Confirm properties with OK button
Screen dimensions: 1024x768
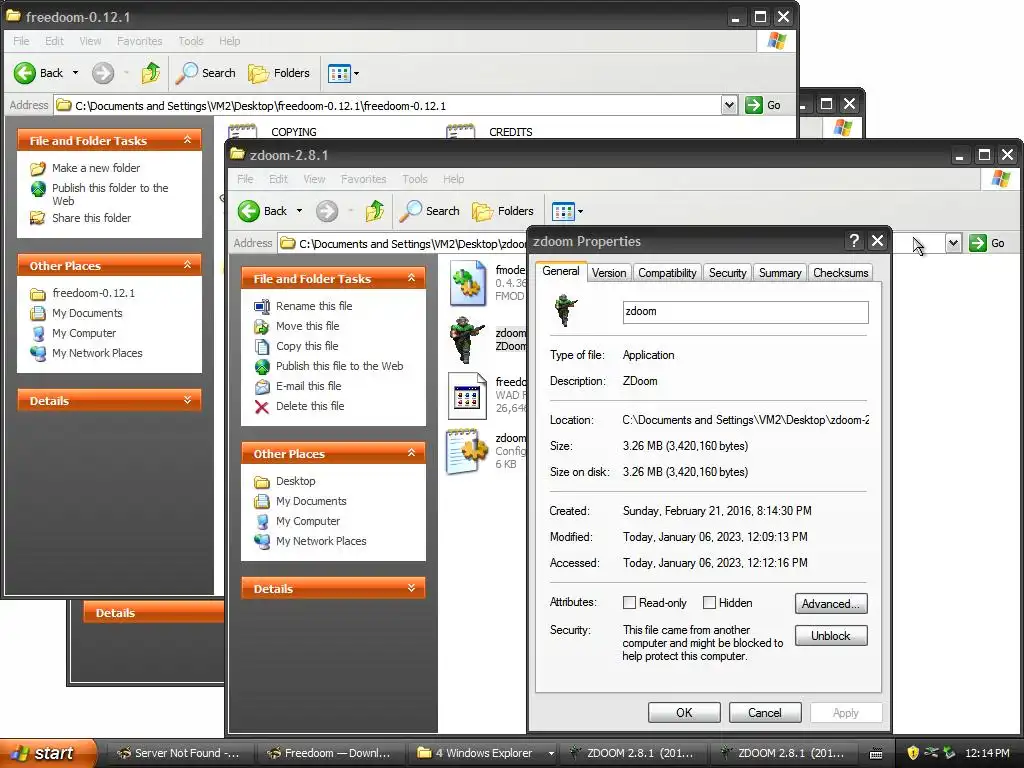coord(684,712)
